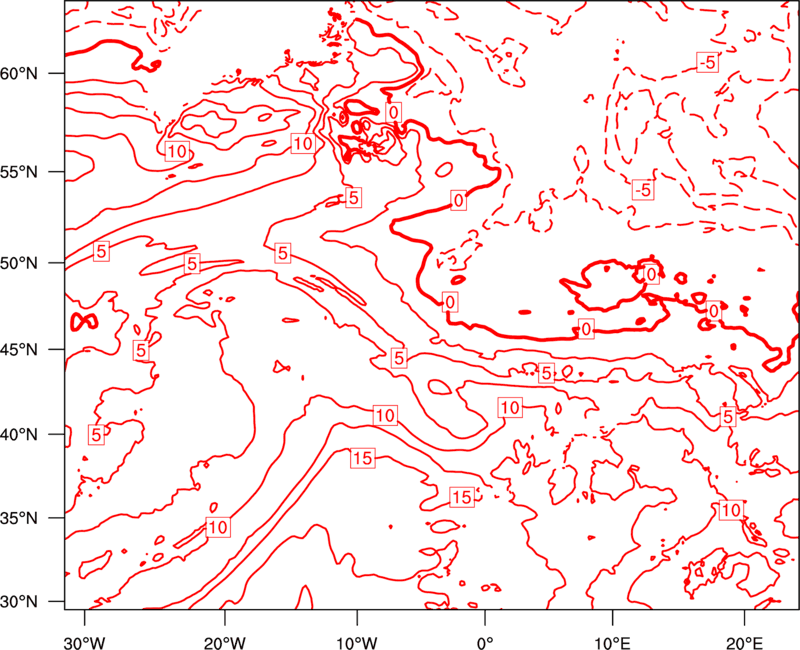Click the 10°W longitude axis label

click(x=357, y=643)
